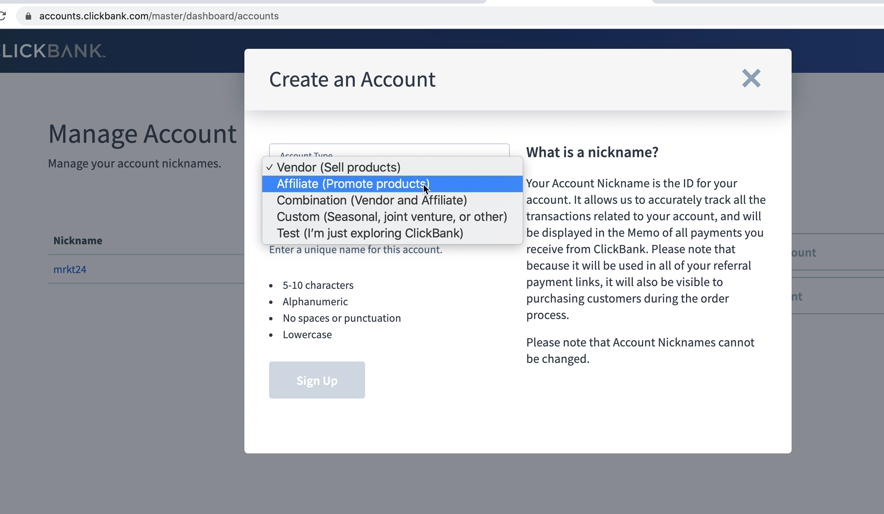Viewport: 884px width, 514px height.
Task: Click the 'What is a nickname?' heading
Action: [592, 152]
